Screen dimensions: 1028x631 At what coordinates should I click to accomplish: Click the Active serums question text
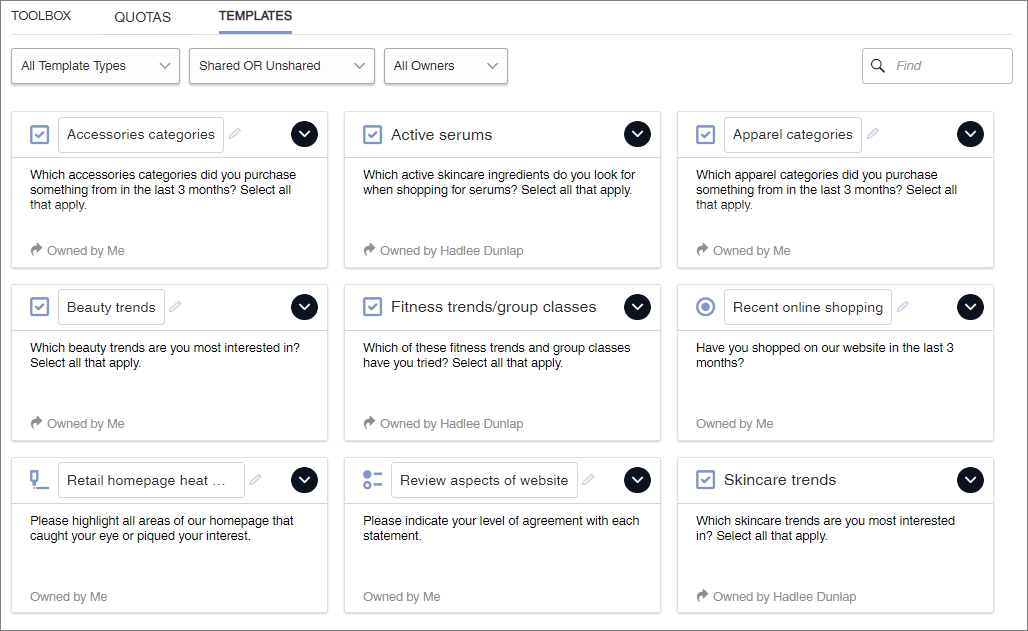(x=499, y=182)
